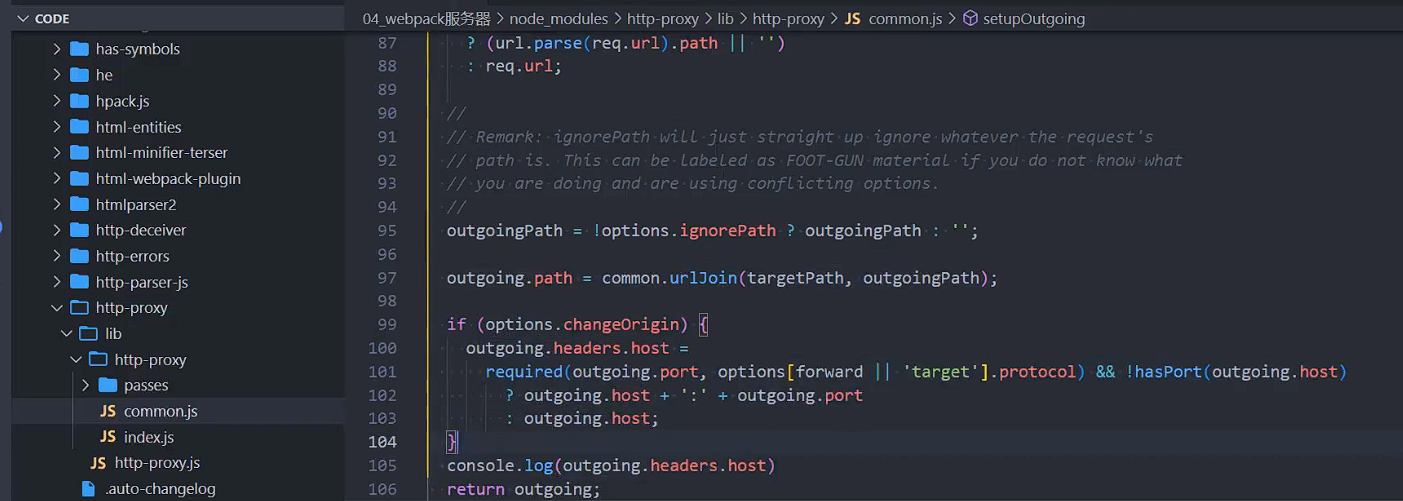
Task: Collapse the CODE explorer section chevron
Action: click(23, 18)
